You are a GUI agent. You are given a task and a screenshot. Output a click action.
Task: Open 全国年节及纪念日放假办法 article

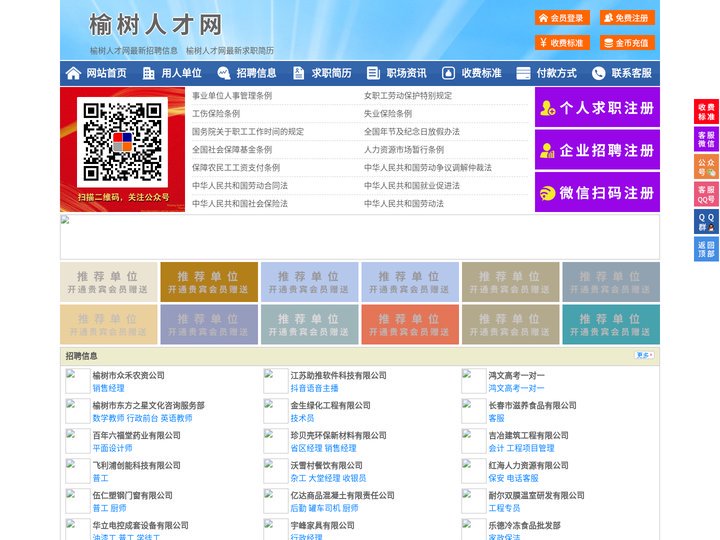412,131
